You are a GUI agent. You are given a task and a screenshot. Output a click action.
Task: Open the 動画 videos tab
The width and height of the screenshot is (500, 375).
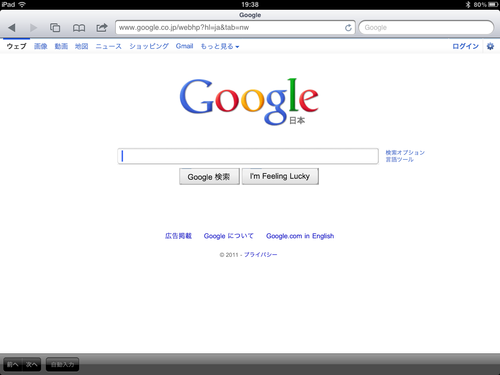point(61,46)
